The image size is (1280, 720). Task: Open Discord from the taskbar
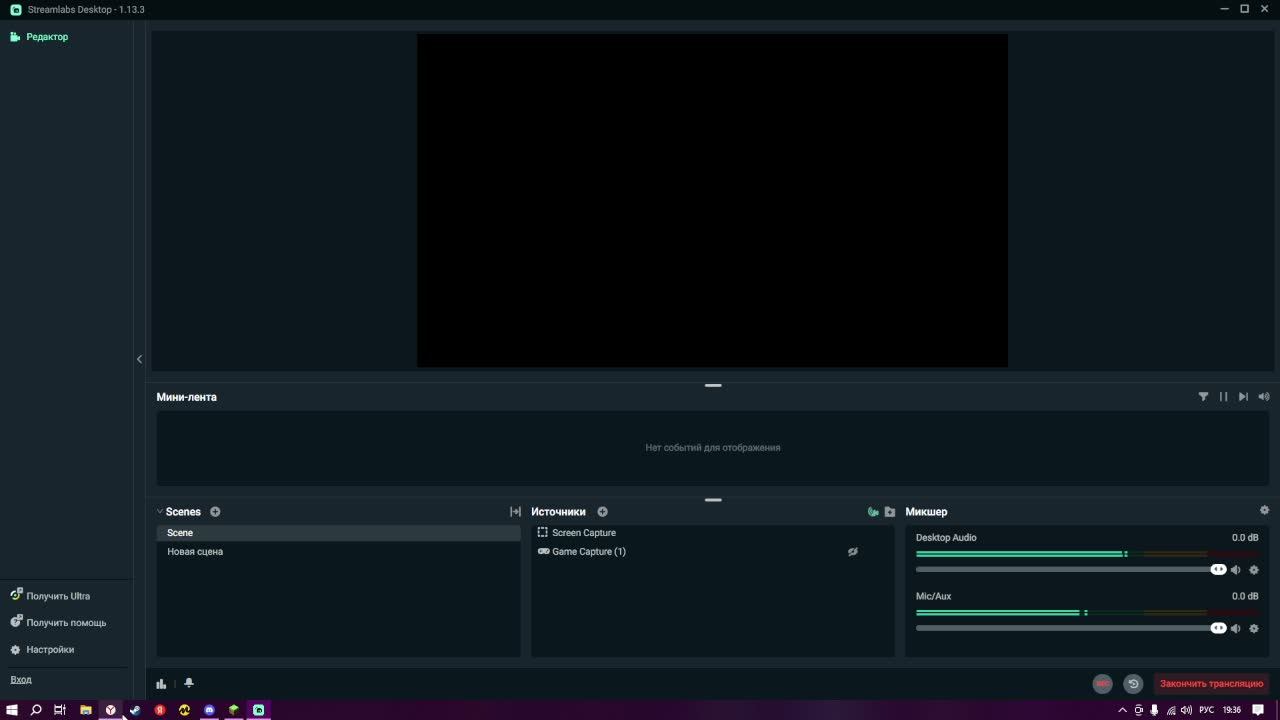209,710
